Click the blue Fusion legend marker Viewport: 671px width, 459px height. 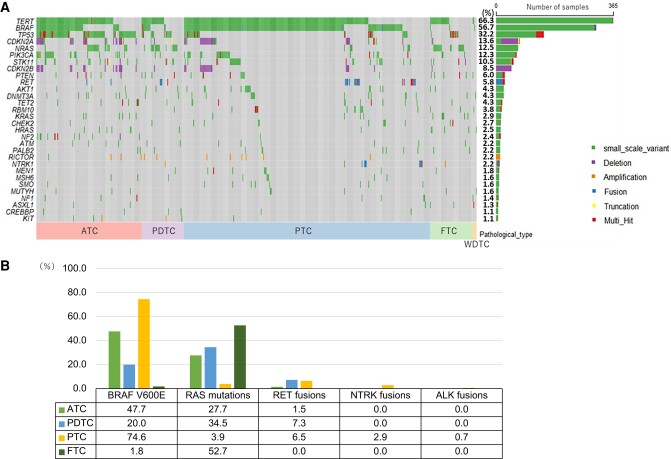594,191
